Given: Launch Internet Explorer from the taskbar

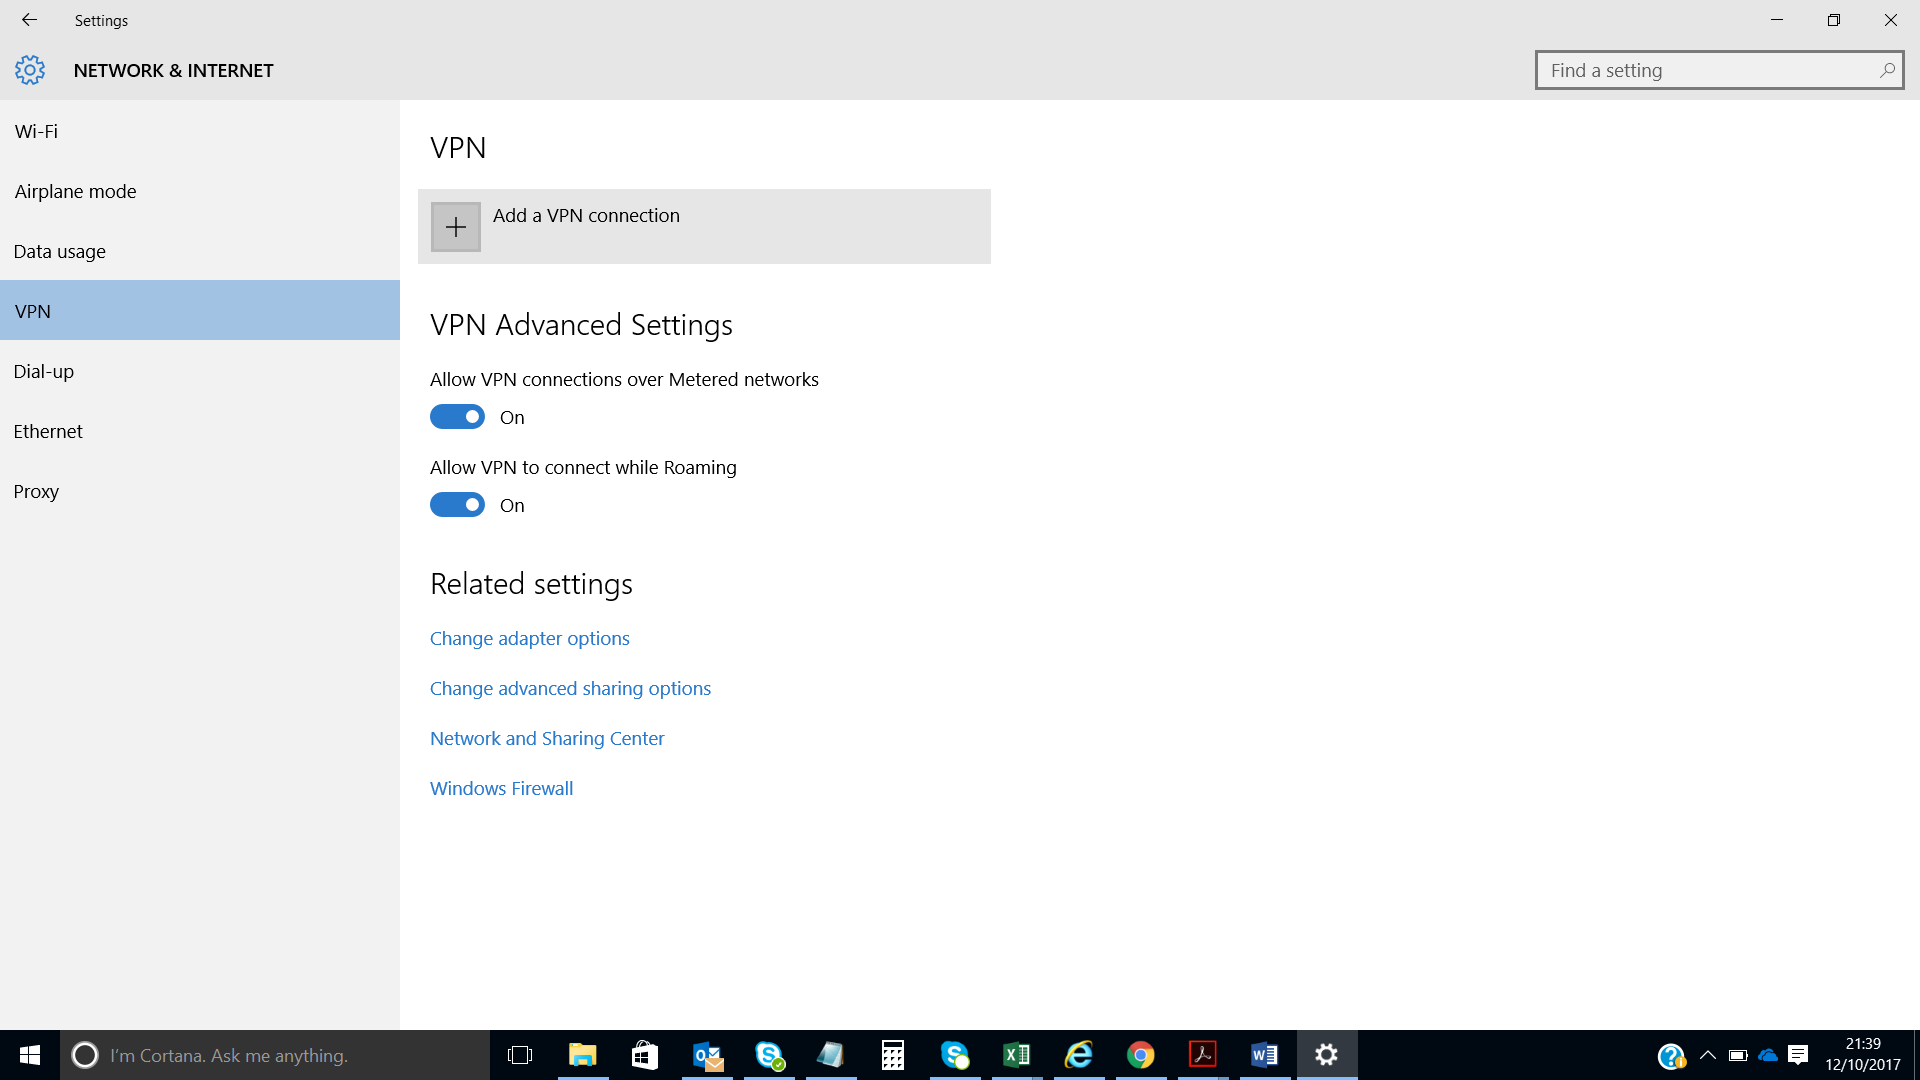Looking at the screenshot, I should tap(1079, 1055).
